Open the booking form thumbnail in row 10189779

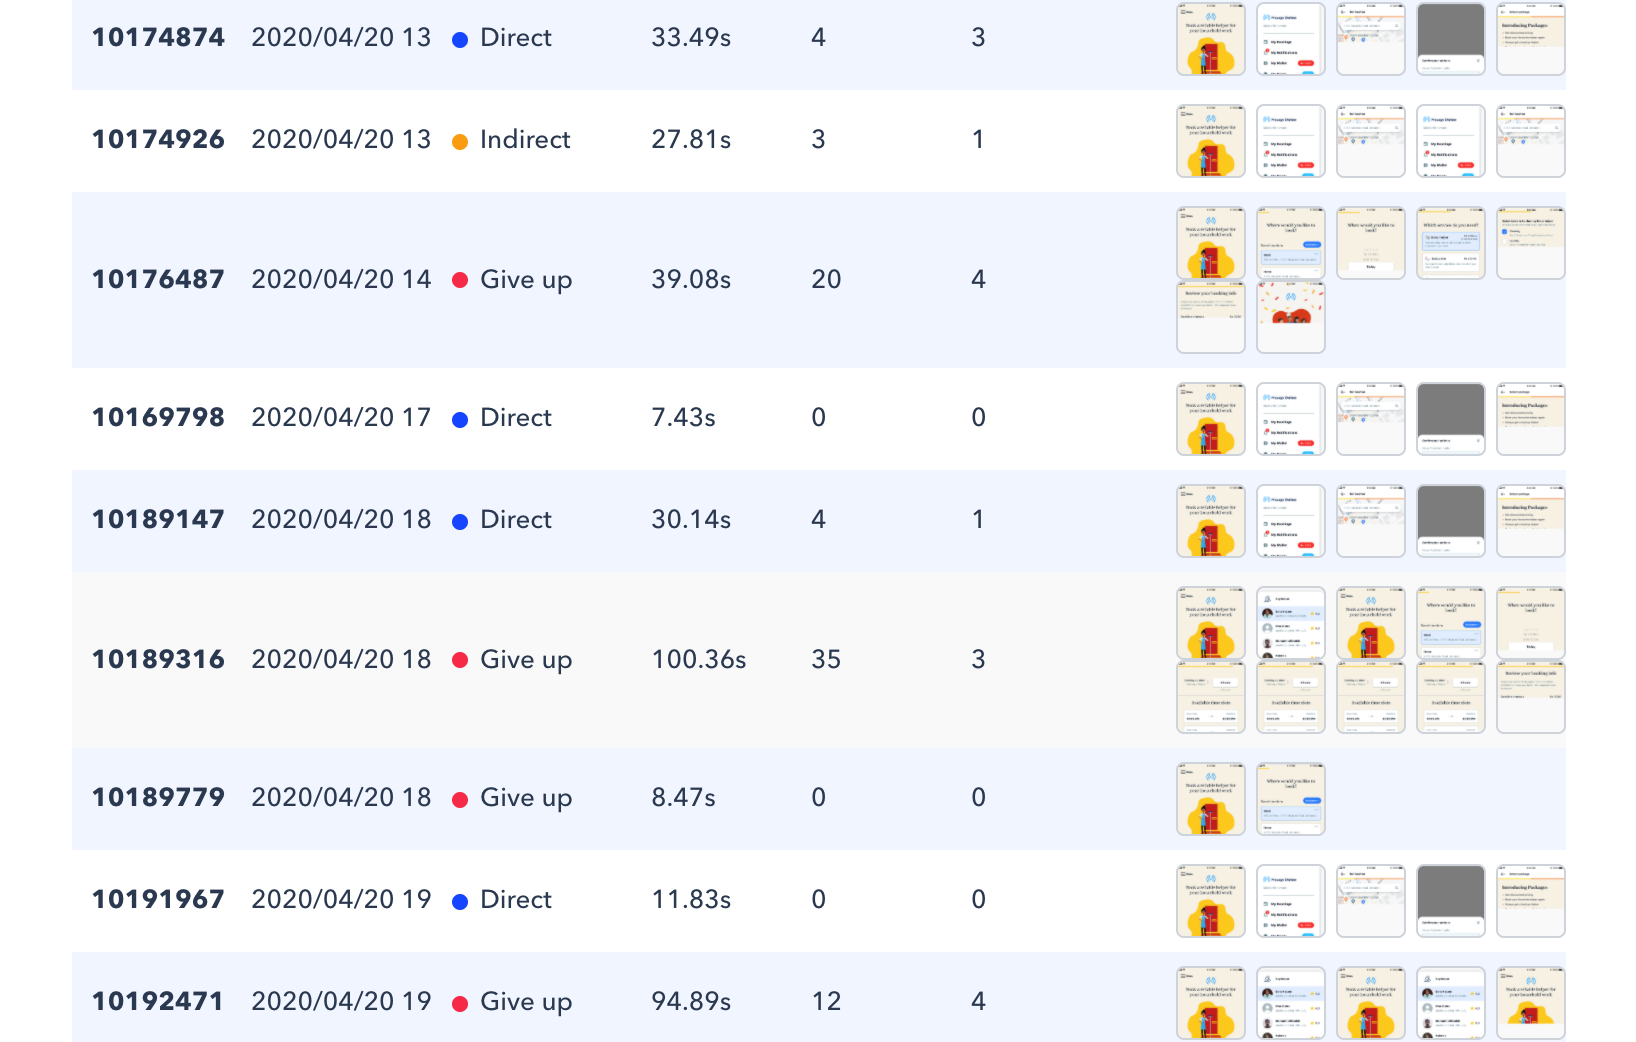click(x=1291, y=799)
